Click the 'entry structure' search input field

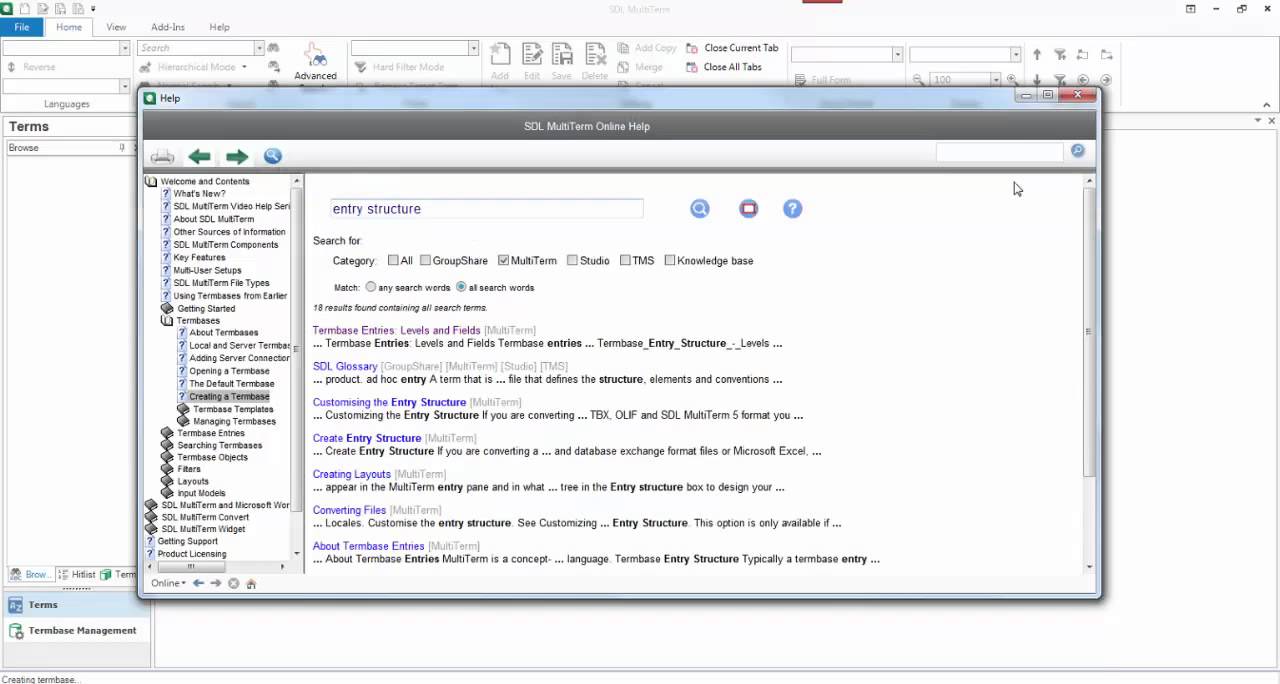(487, 209)
